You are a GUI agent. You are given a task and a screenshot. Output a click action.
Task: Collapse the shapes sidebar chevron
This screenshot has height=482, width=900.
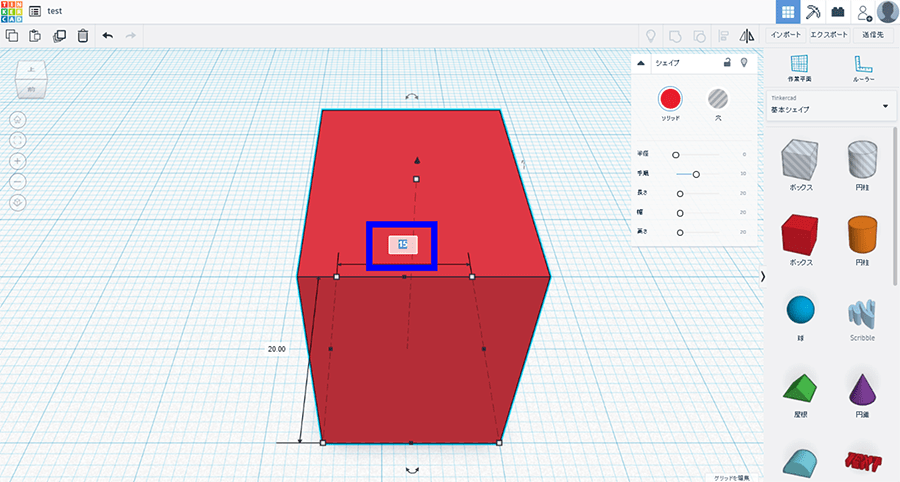(763, 277)
